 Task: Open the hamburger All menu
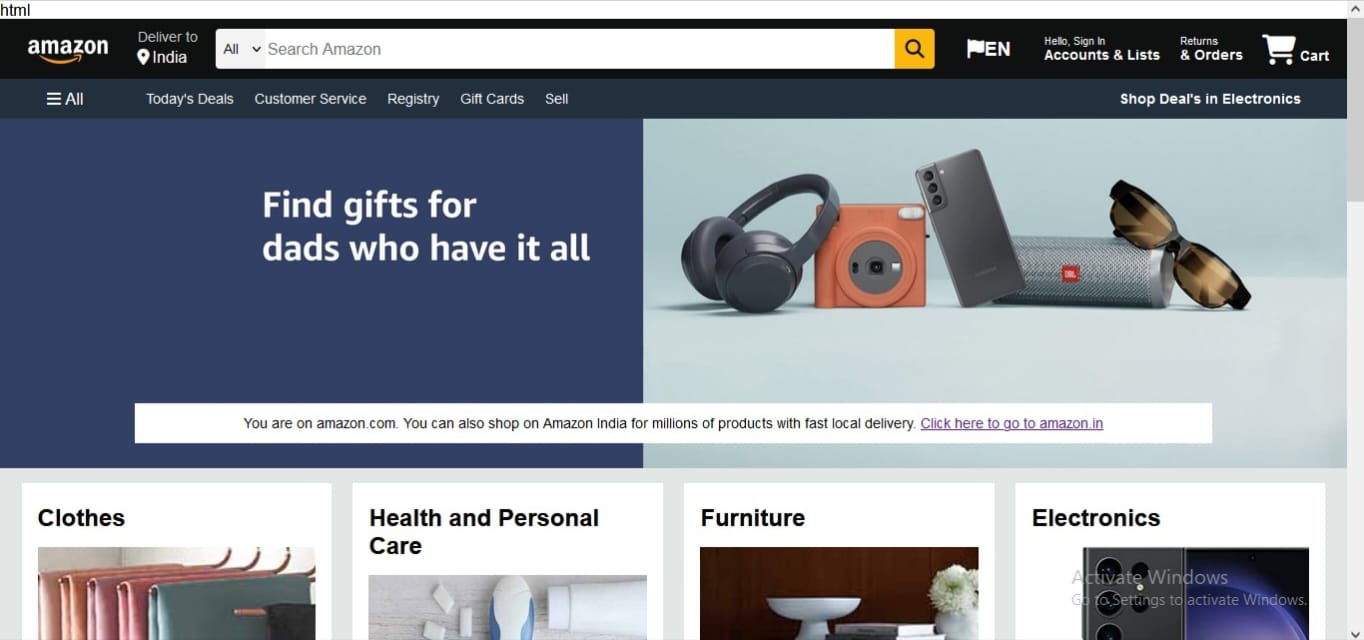(x=65, y=99)
